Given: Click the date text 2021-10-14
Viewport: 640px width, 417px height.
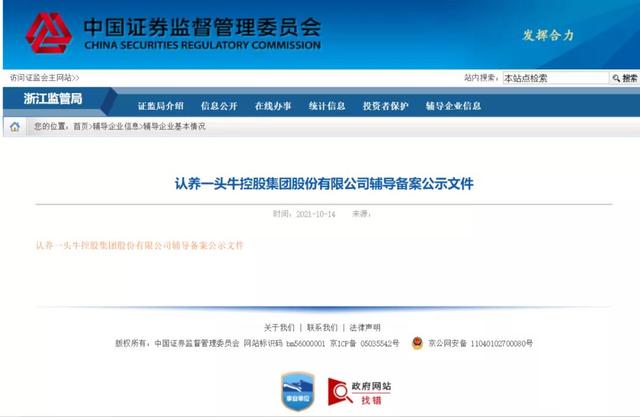Looking at the screenshot, I should [x=316, y=214].
